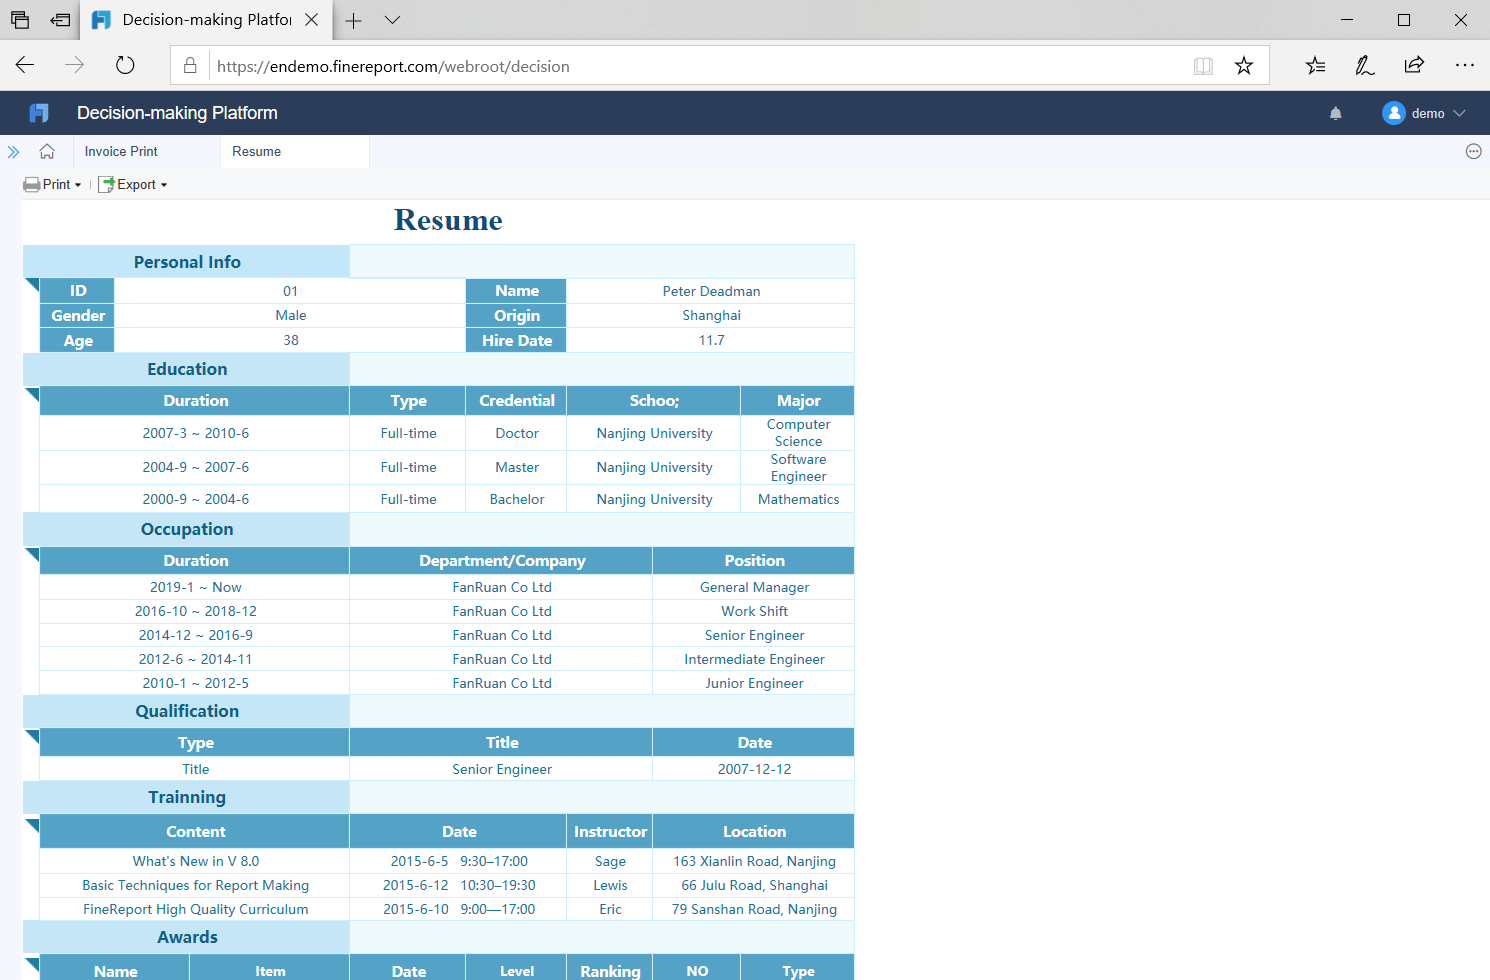Open the tabs you've set aside icon

(20, 20)
